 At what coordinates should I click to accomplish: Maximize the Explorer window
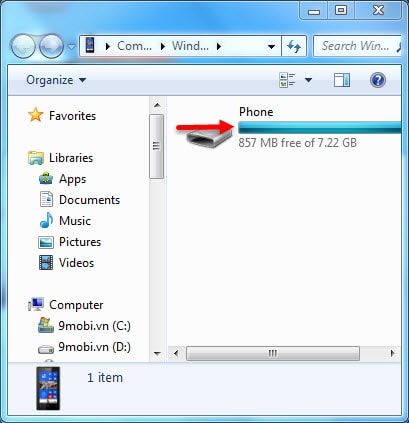coord(341,11)
